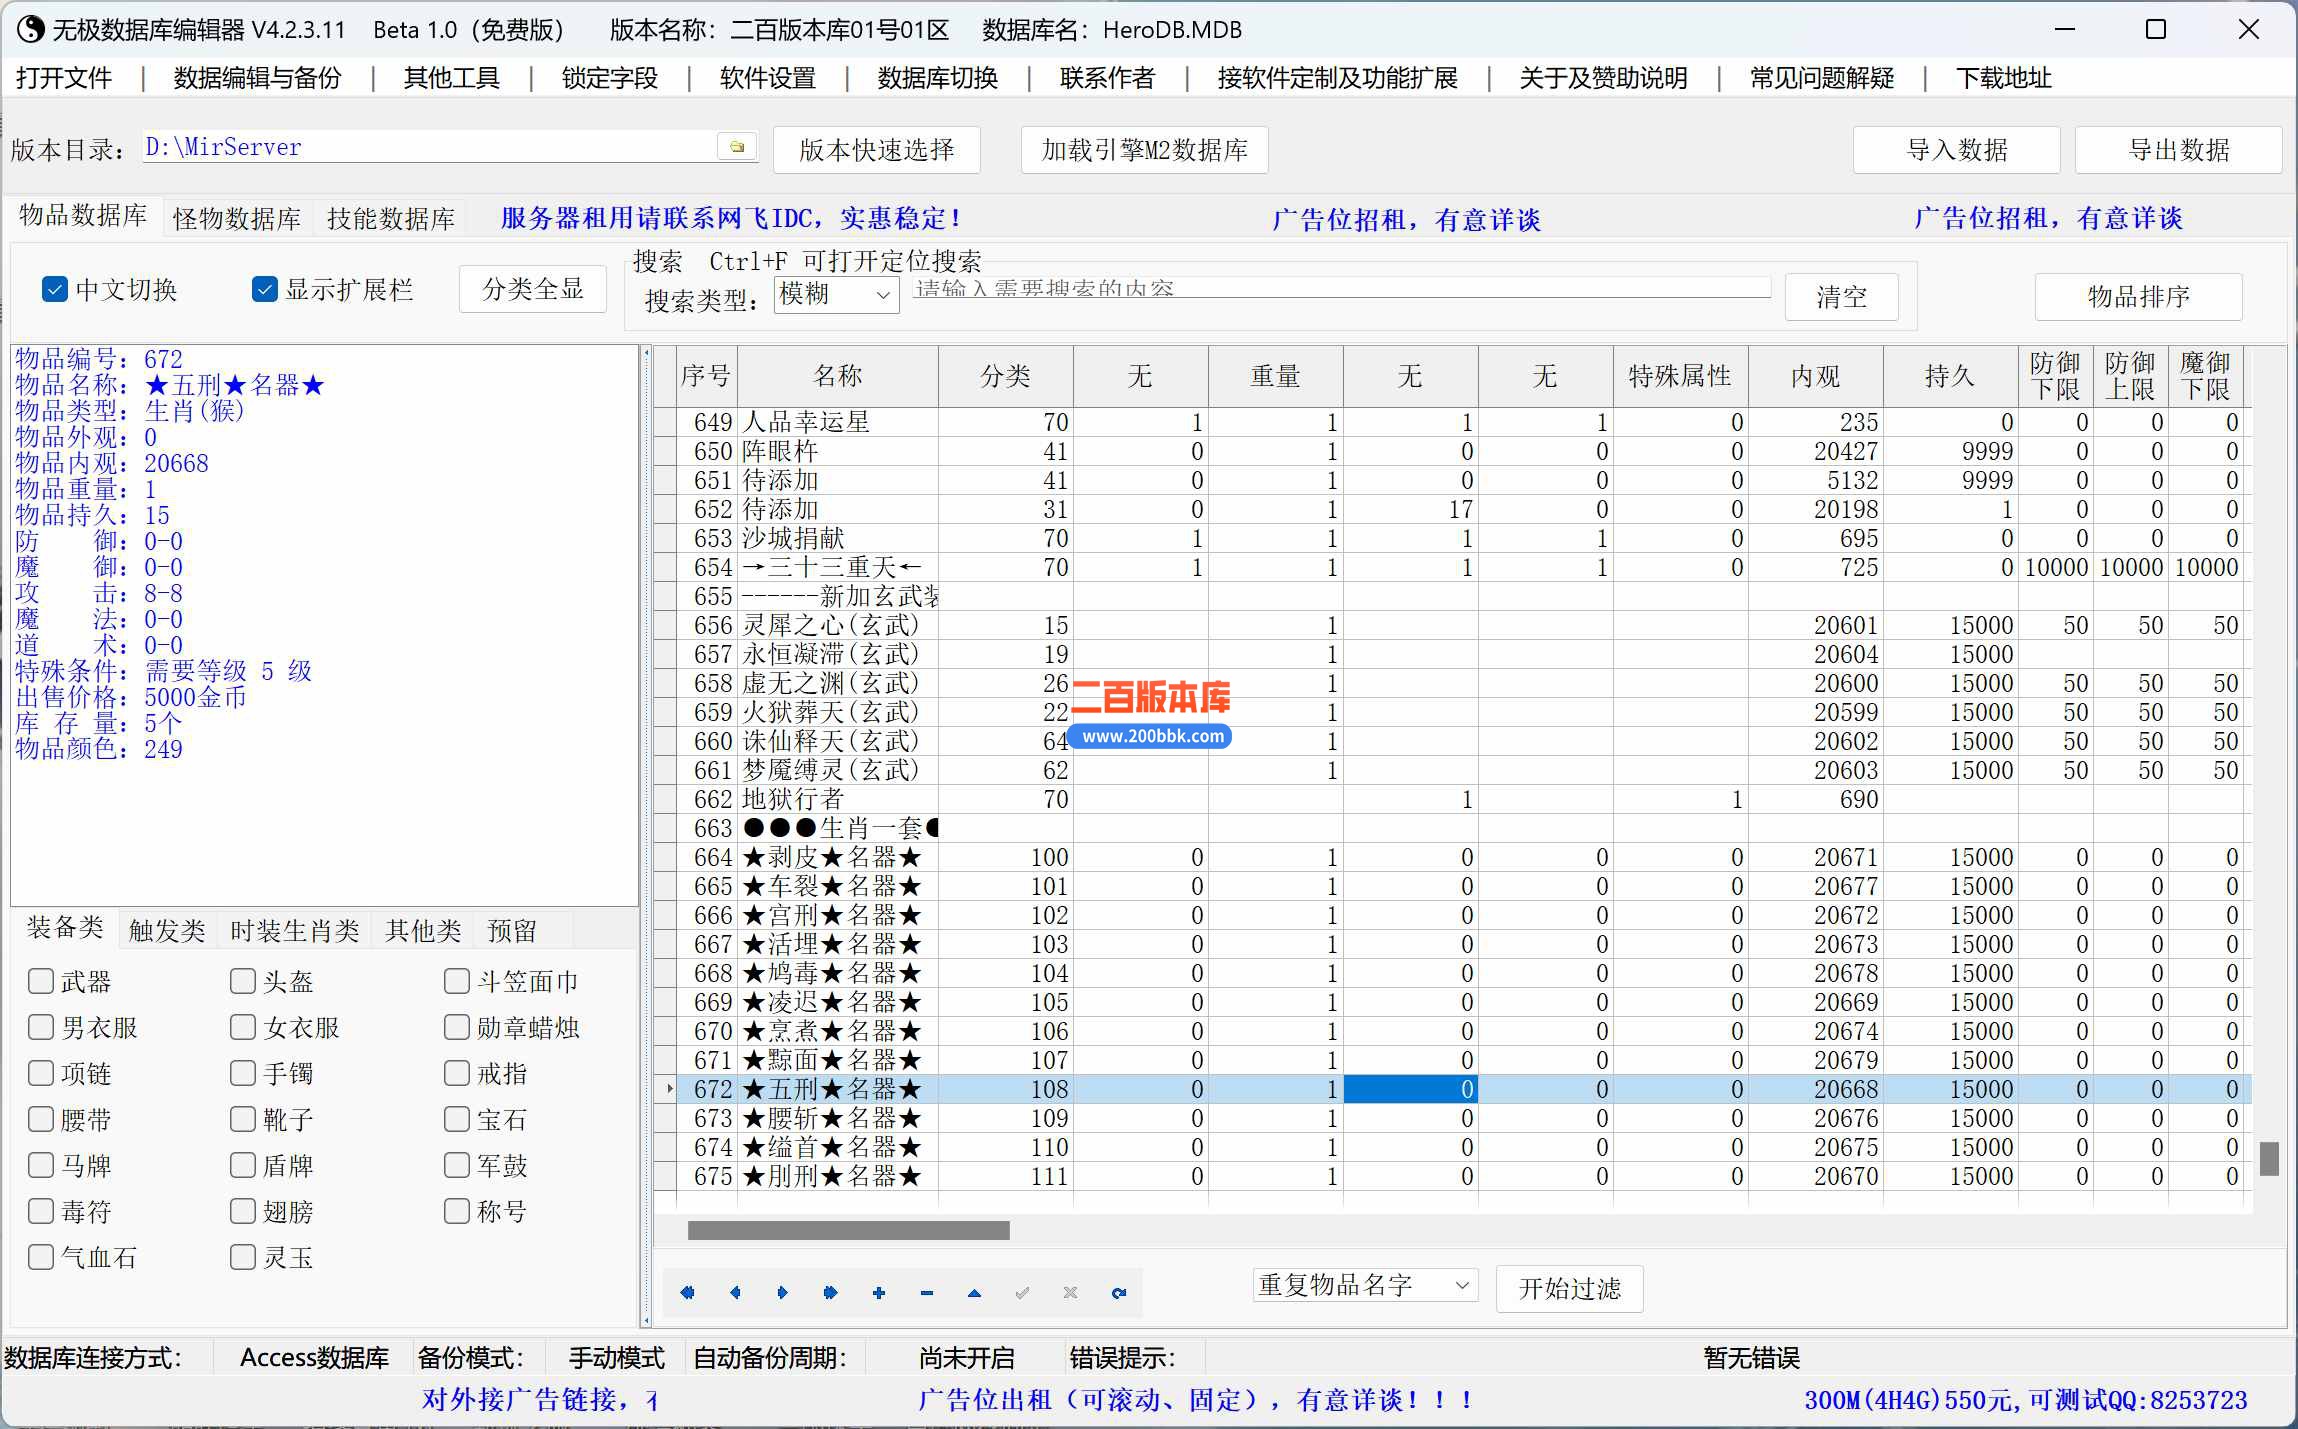Click the 内观 column header
2298x1429 pixels.
click(x=1815, y=376)
